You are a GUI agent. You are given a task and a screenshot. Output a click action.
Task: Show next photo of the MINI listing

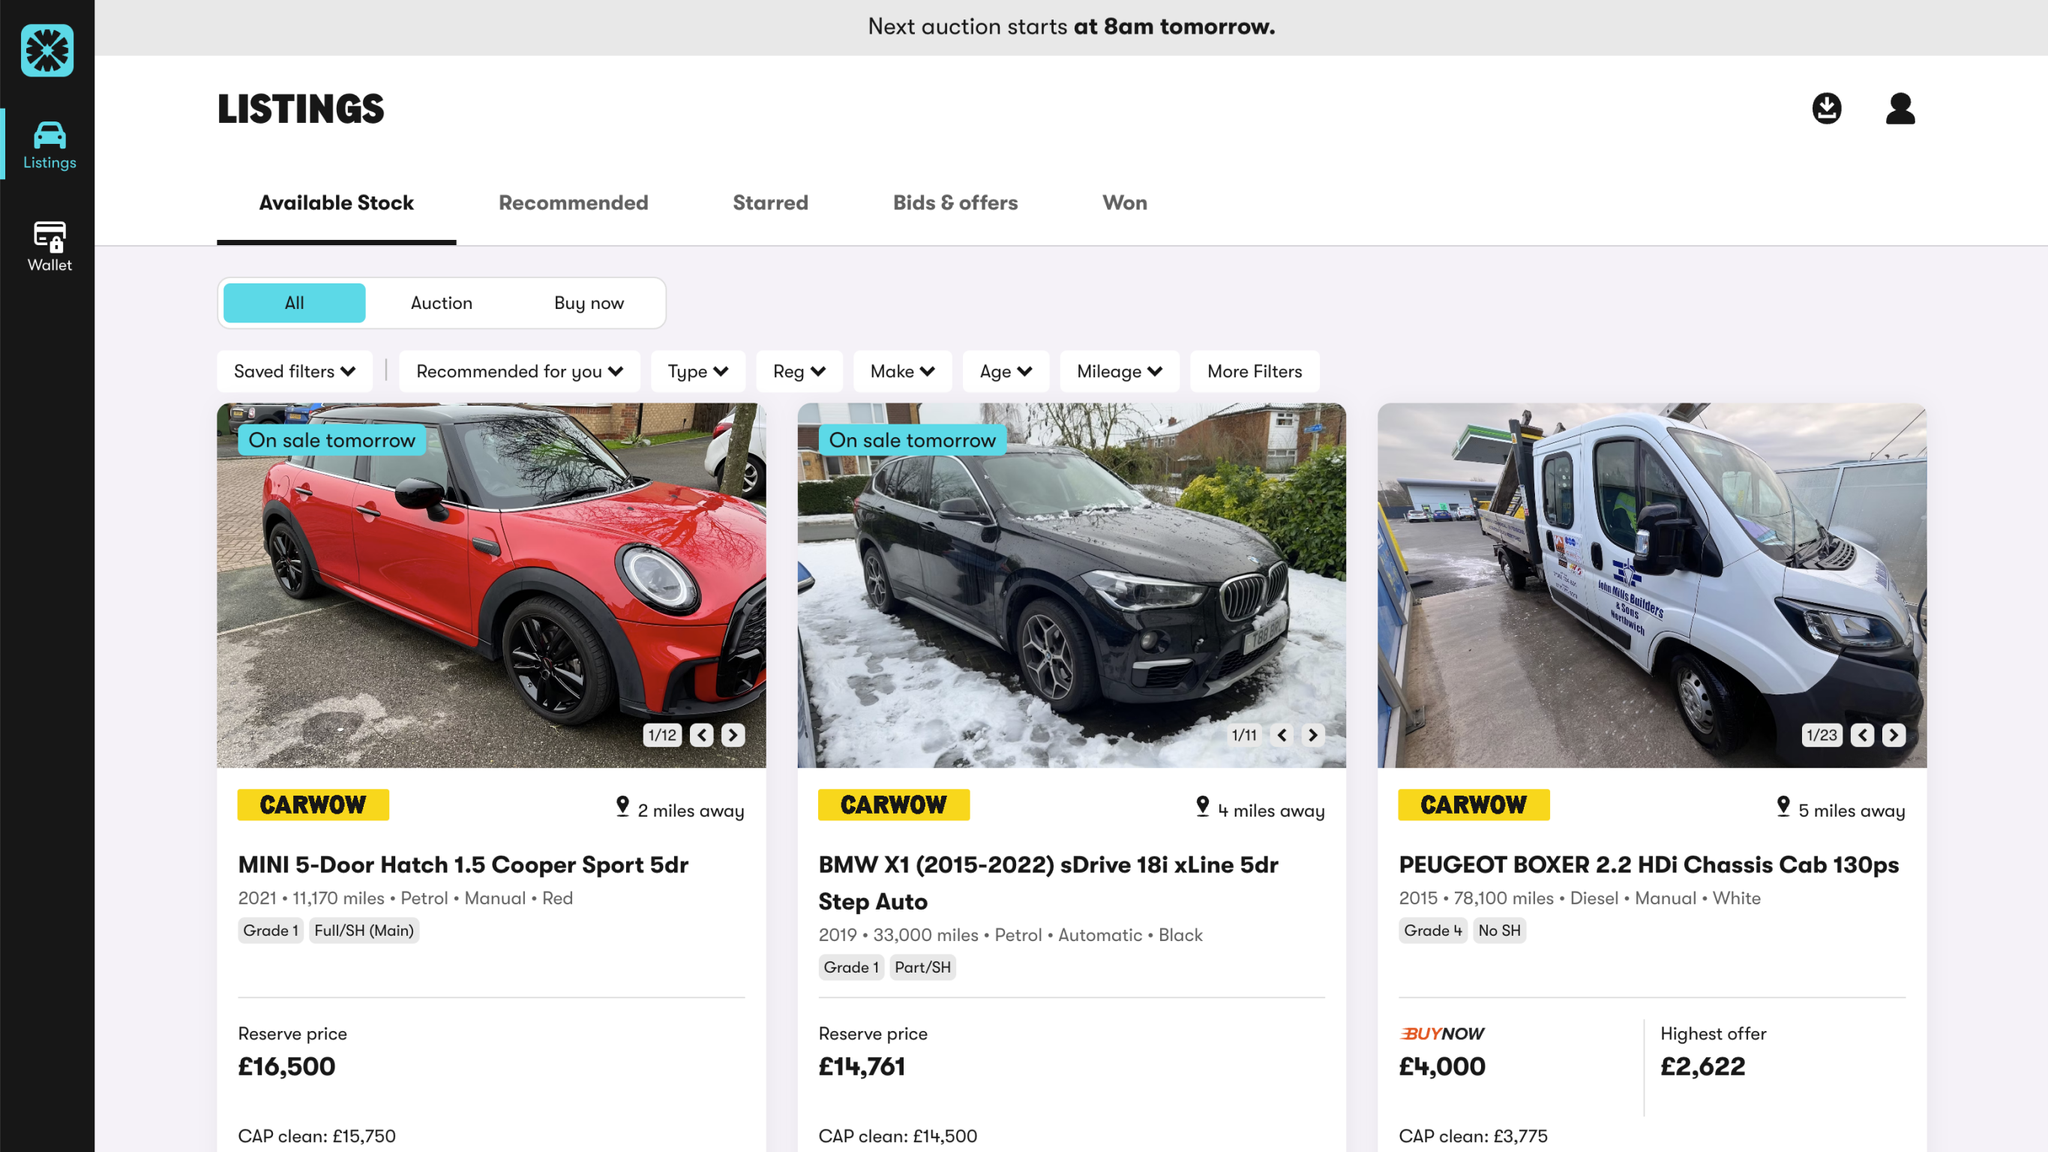(733, 735)
